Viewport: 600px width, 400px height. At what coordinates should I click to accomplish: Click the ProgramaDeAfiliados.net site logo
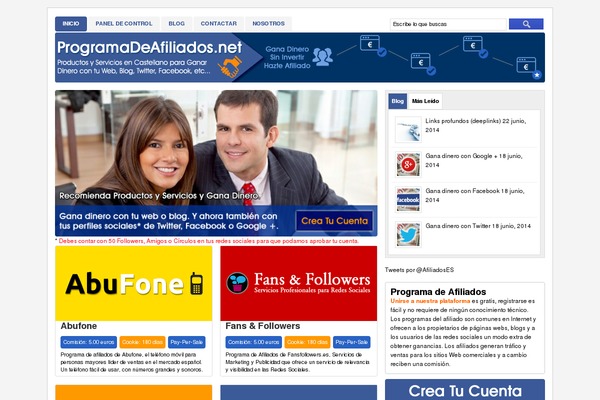(149, 48)
